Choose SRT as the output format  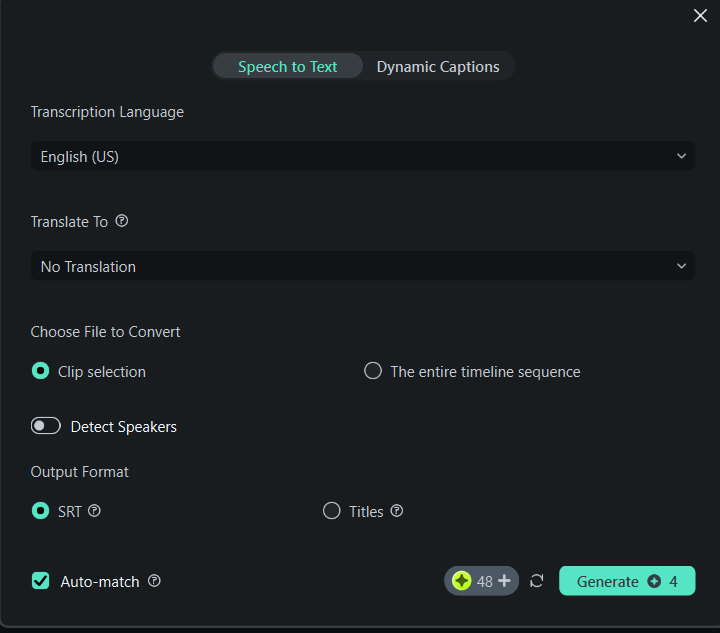41,511
